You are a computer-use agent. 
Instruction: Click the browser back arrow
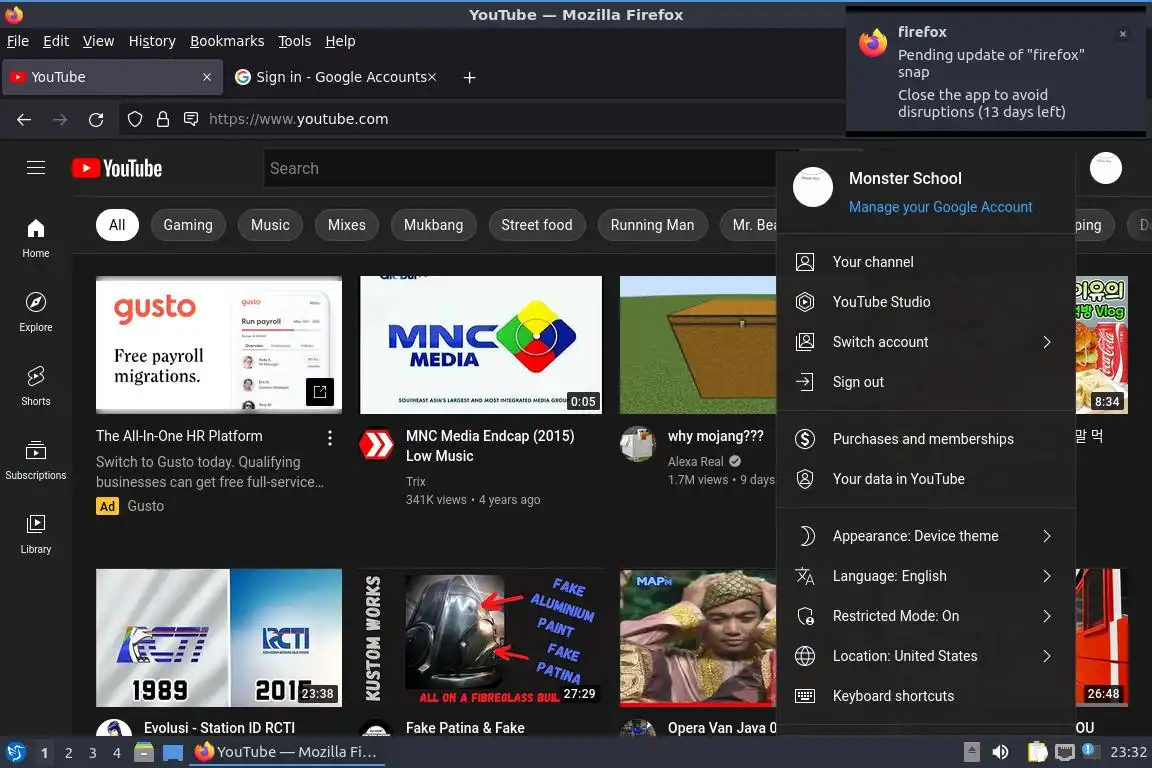click(24, 119)
